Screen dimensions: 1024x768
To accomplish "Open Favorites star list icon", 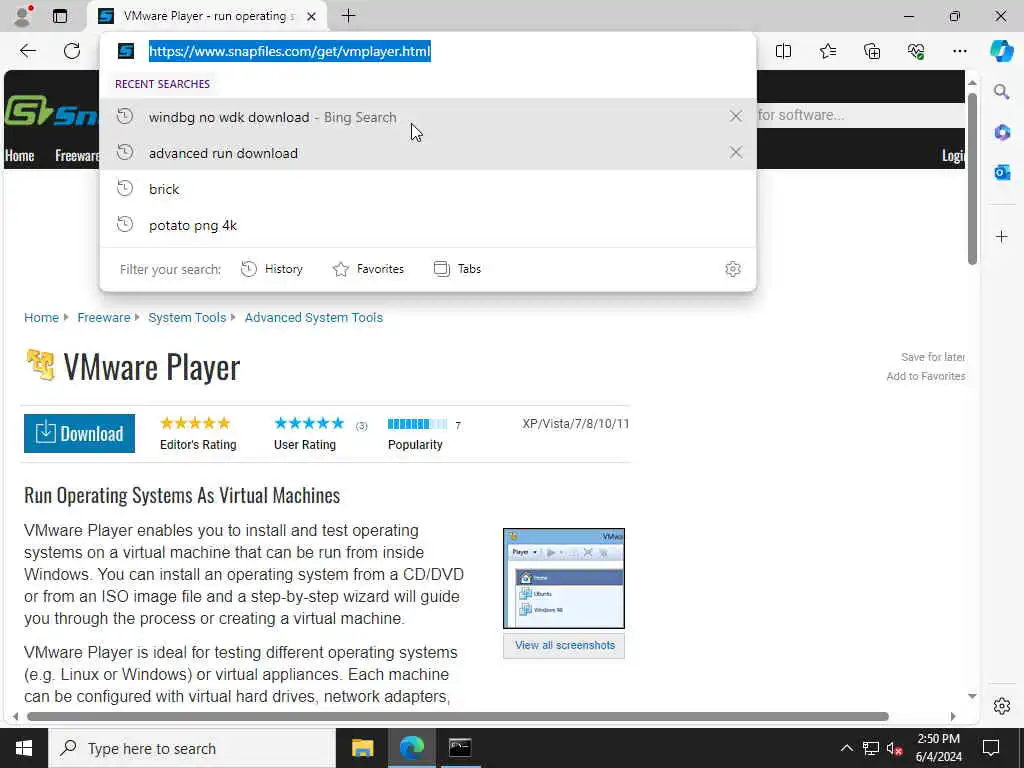I will pyautogui.click(x=827, y=51).
